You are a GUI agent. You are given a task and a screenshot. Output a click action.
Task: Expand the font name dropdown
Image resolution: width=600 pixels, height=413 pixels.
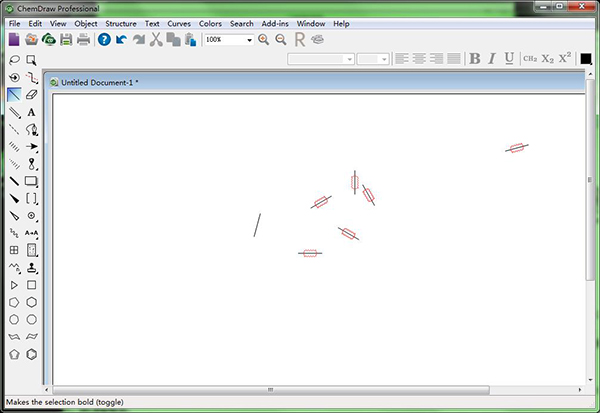(349, 59)
